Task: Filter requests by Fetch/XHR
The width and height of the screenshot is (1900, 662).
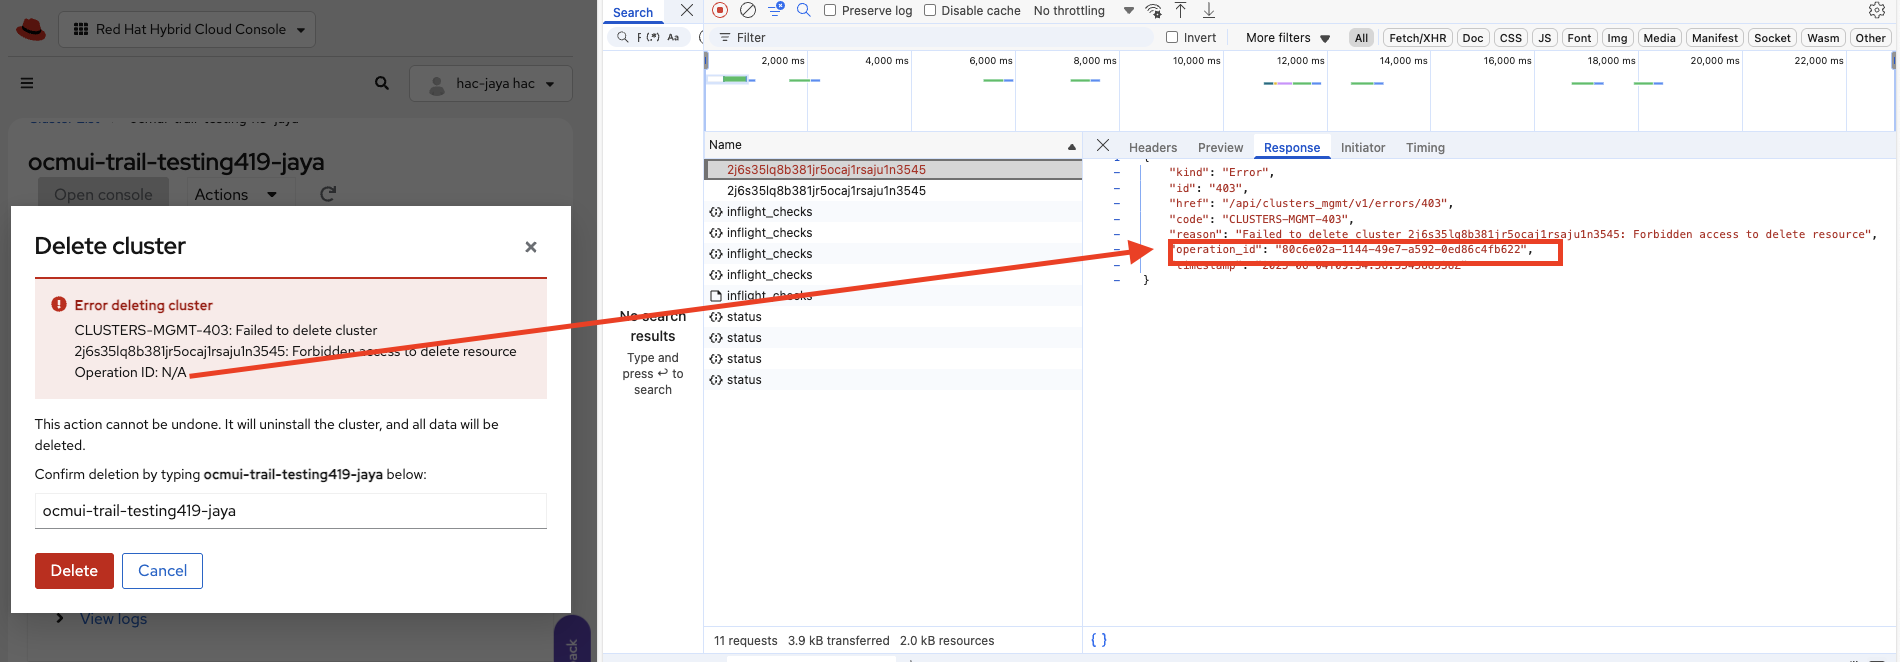Action: point(1417,38)
